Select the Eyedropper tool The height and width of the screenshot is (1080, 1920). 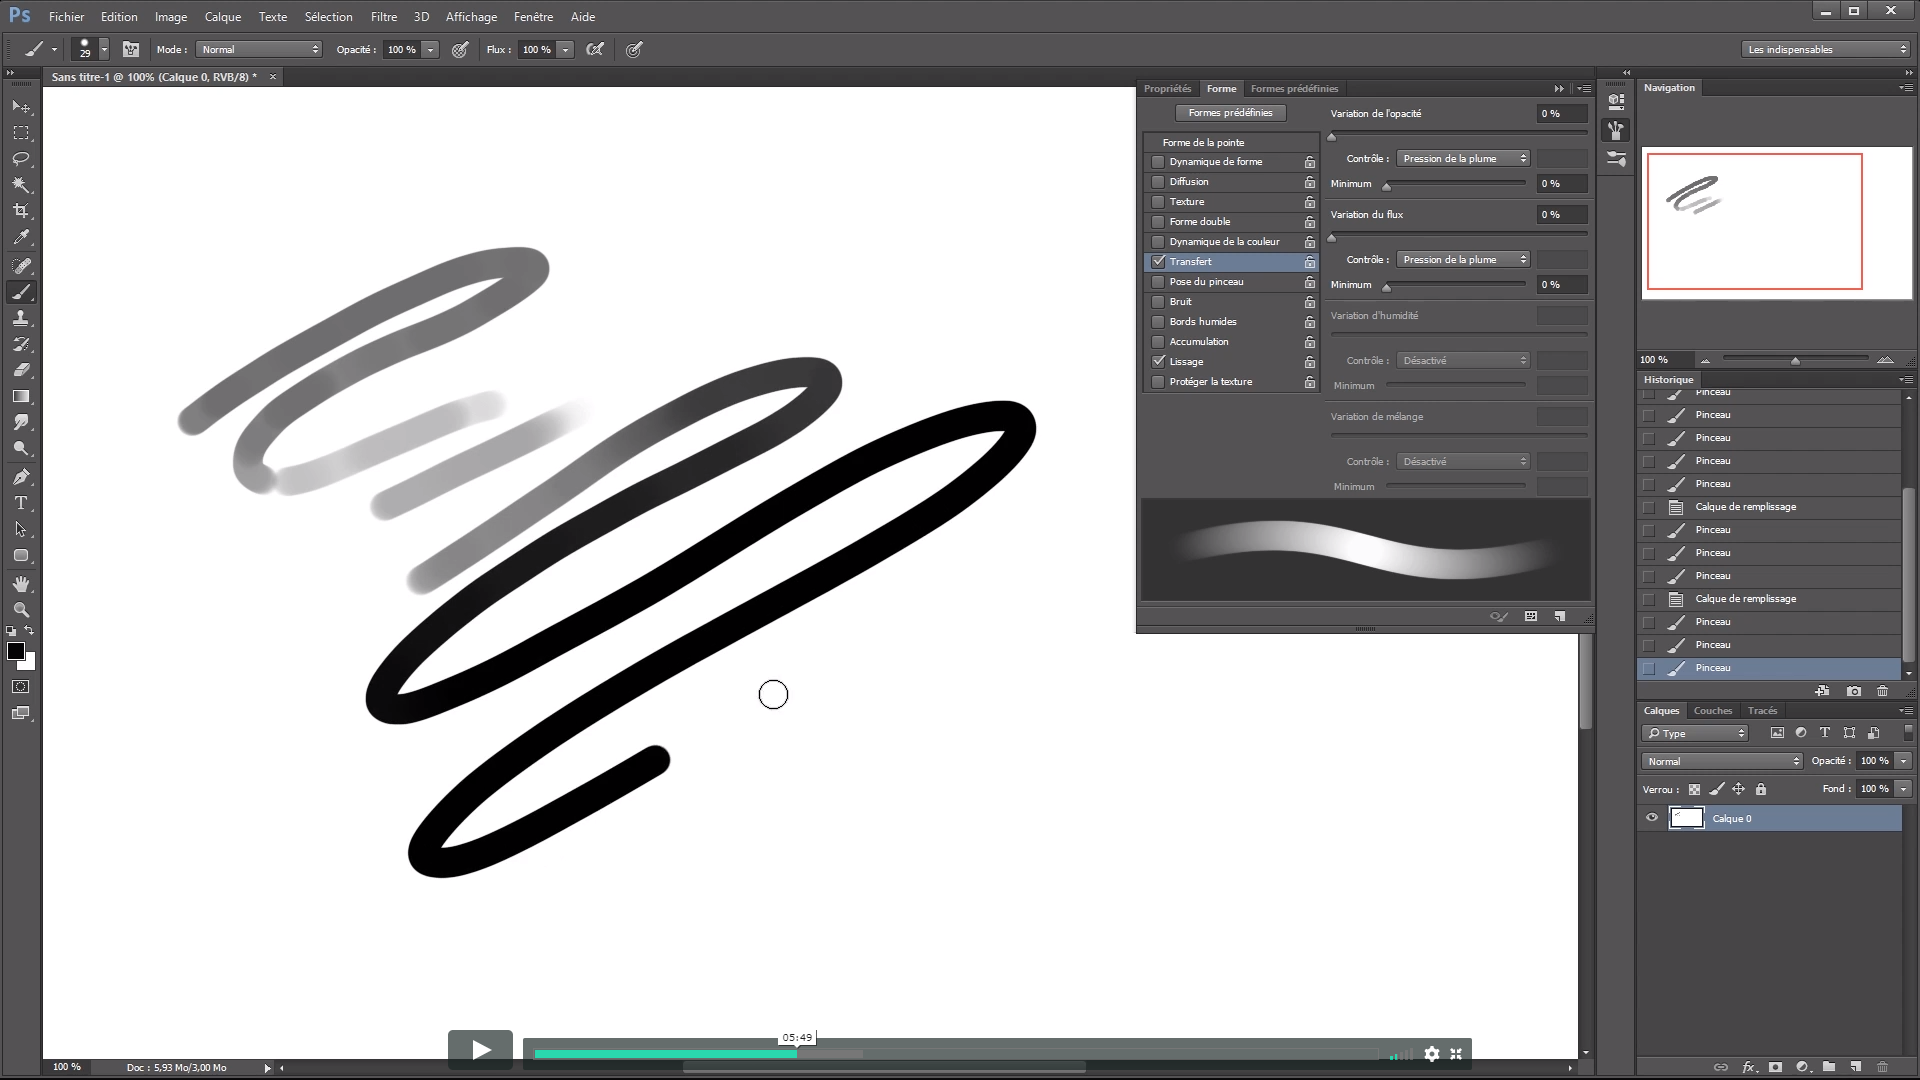point(21,237)
